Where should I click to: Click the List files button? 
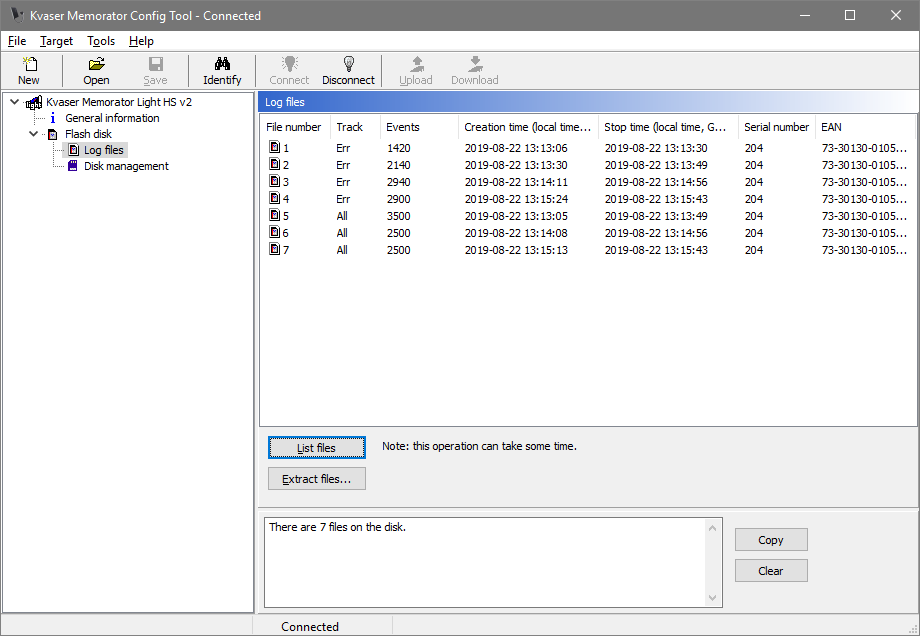[x=317, y=448]
